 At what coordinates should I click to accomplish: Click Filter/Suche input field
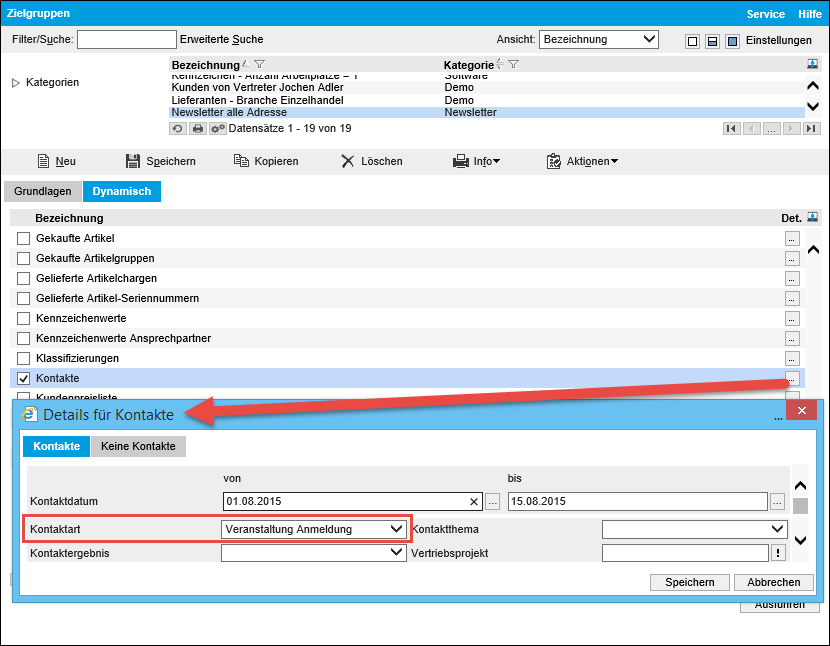coord(127,40)
